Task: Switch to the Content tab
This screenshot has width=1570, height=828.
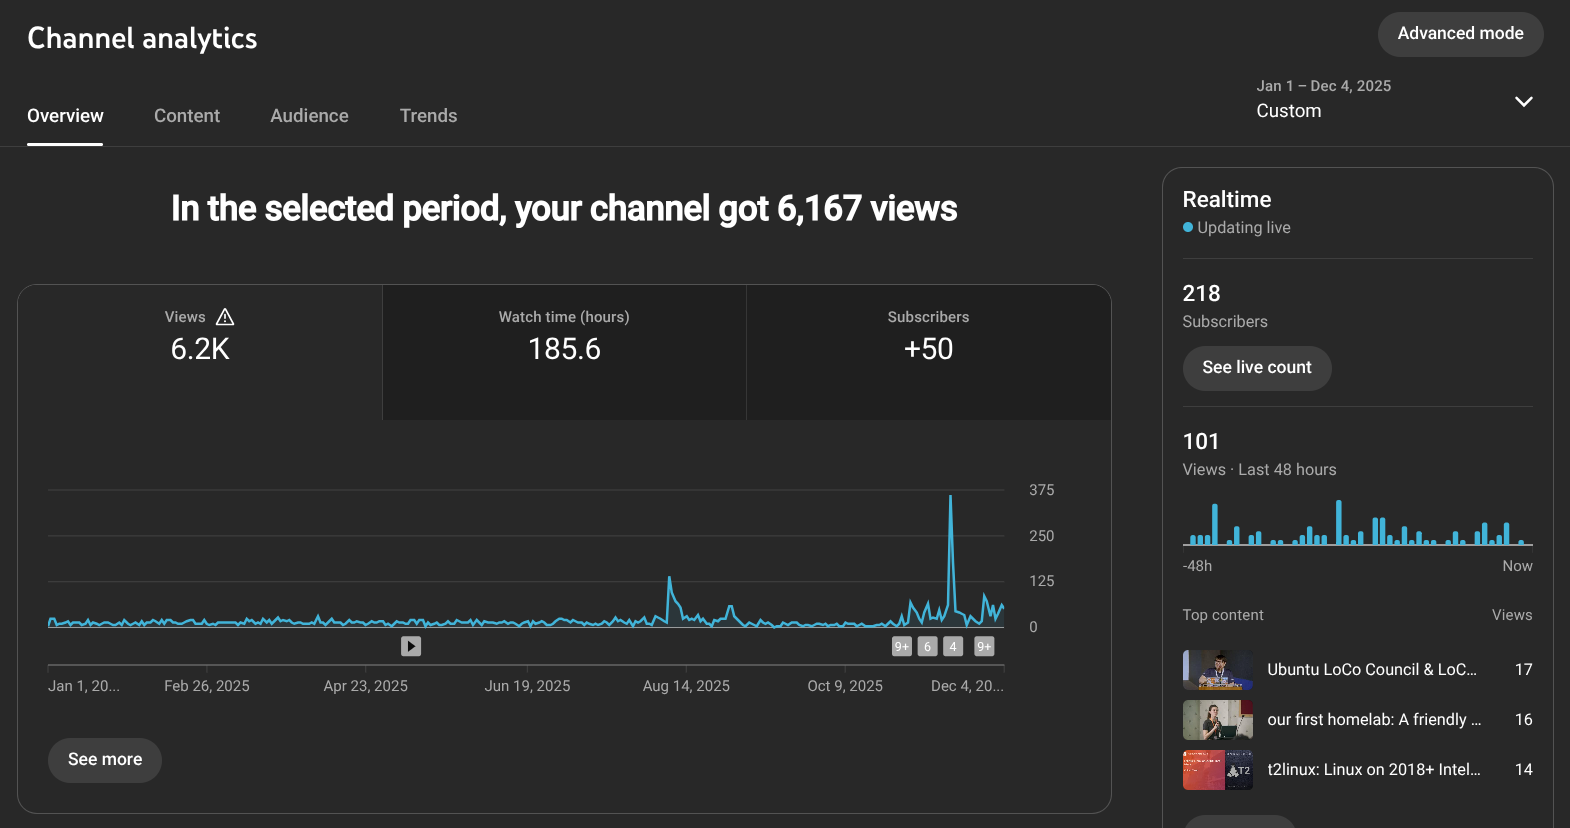Action: [187, 116]
